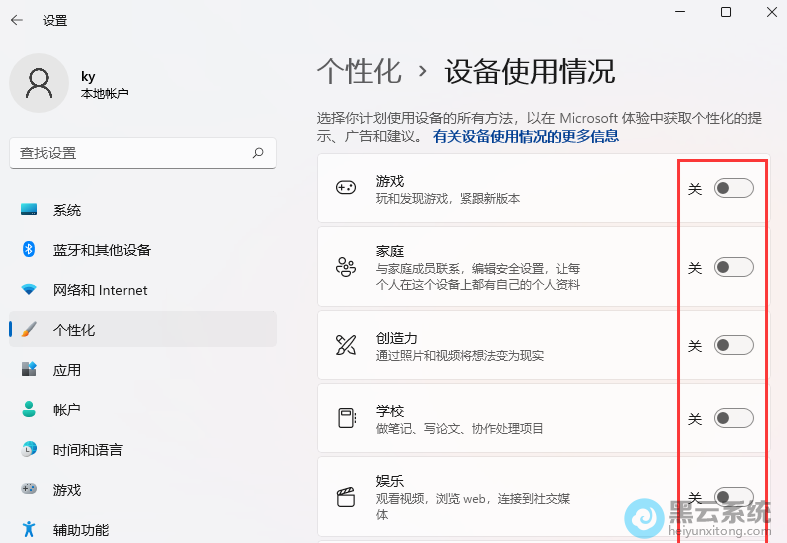
Task: Click the 创造力 card title text
Action: [x=397, y=338]
